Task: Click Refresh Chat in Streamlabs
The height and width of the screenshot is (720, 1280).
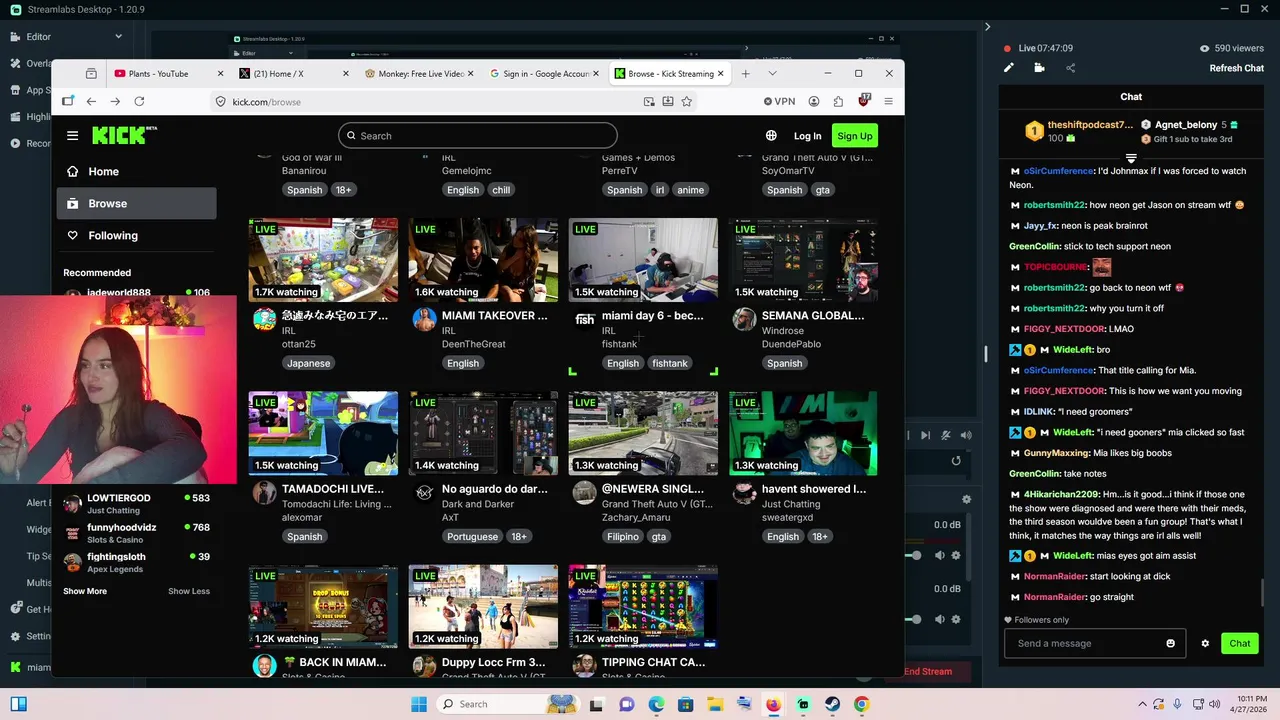Action: click(1237, 68)
